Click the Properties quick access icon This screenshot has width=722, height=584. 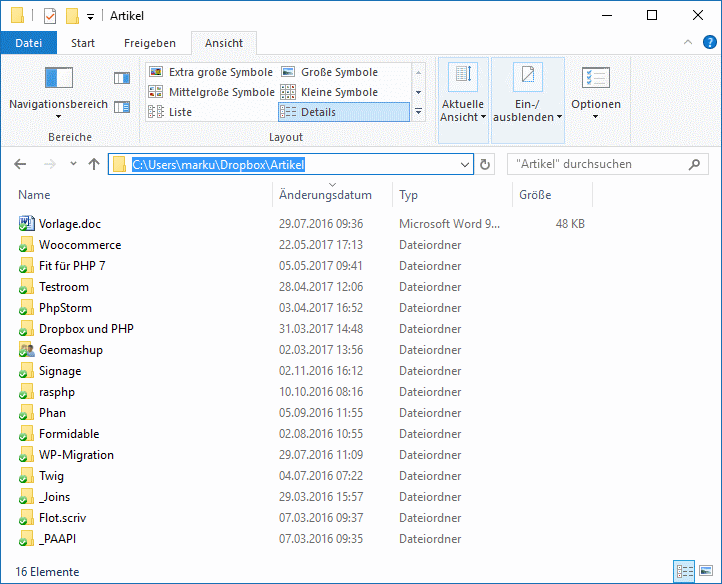pyautogui.click(x=50, y=16)
